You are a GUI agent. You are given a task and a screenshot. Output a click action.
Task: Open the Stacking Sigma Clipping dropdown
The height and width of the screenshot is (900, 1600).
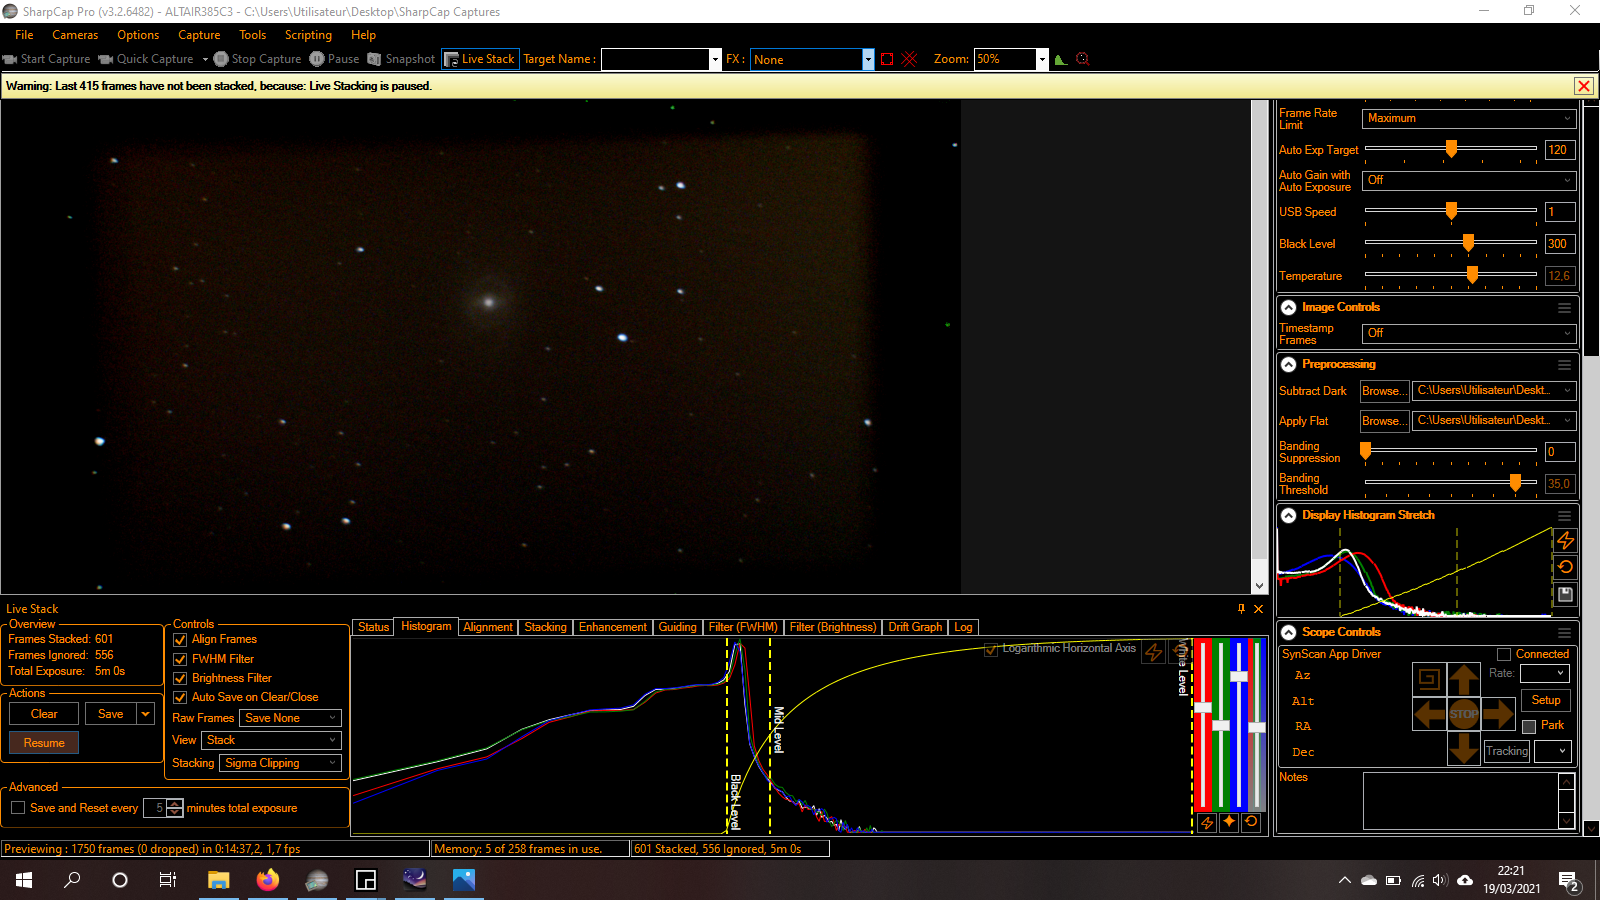tap(281, 763)
